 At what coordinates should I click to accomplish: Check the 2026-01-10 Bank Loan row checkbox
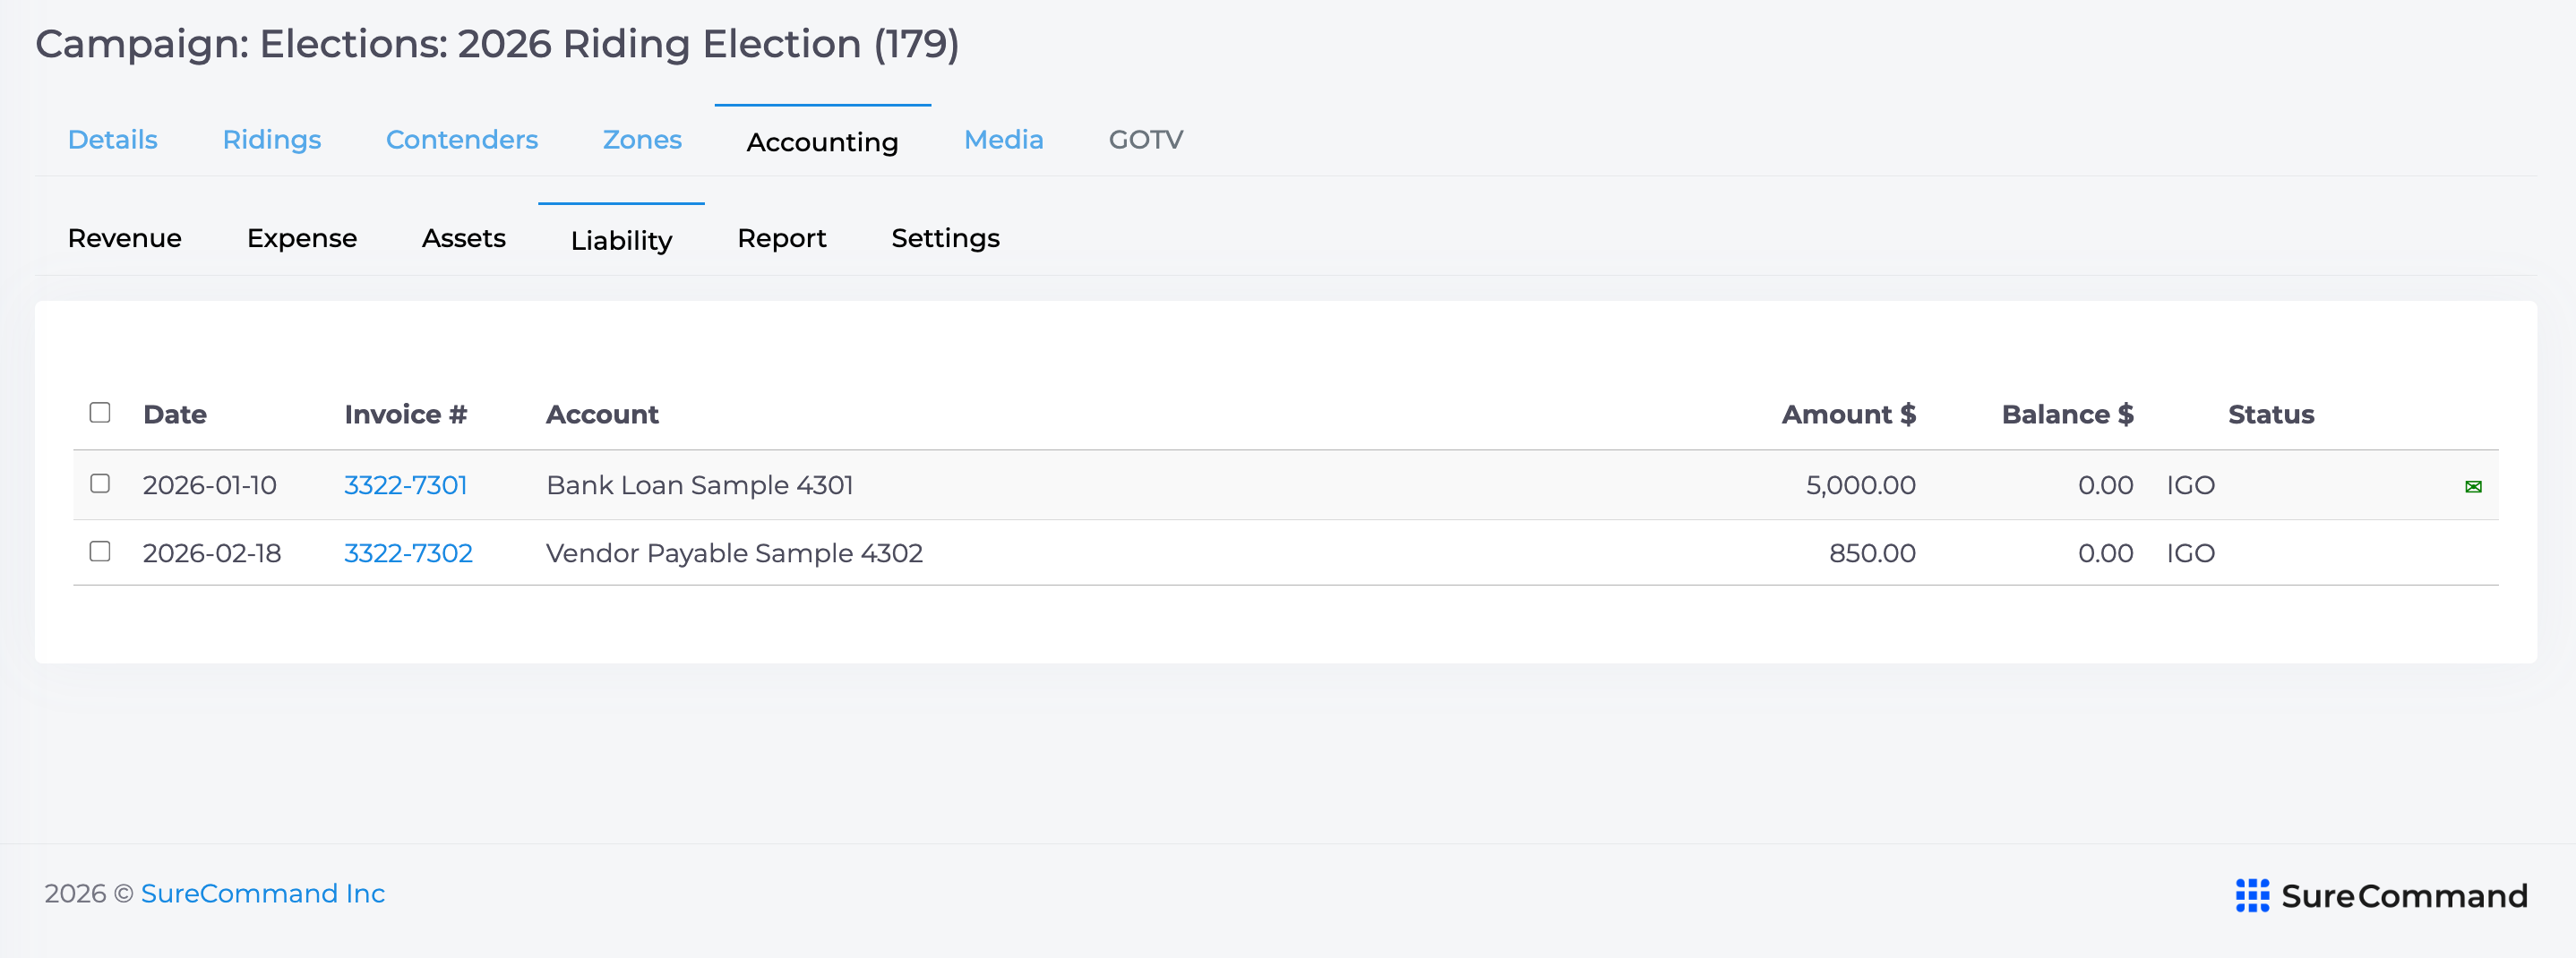[100, 484]
